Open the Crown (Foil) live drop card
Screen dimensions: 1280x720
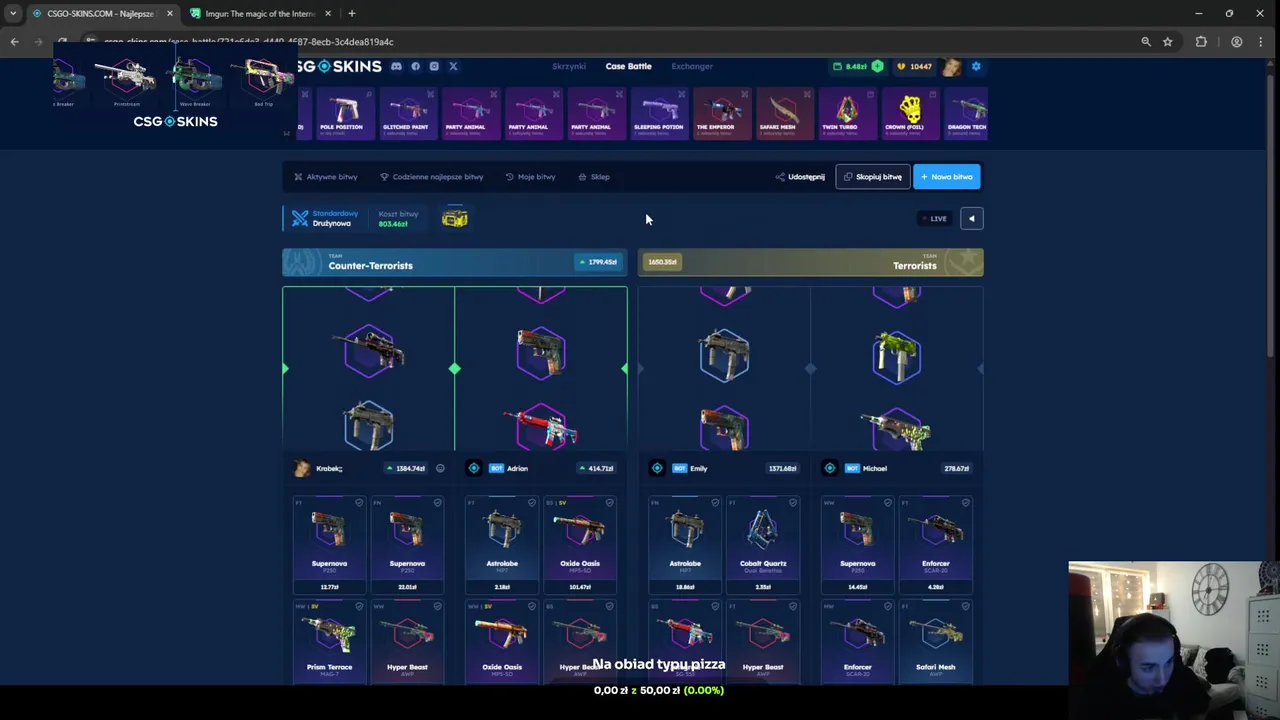[910, 112]
